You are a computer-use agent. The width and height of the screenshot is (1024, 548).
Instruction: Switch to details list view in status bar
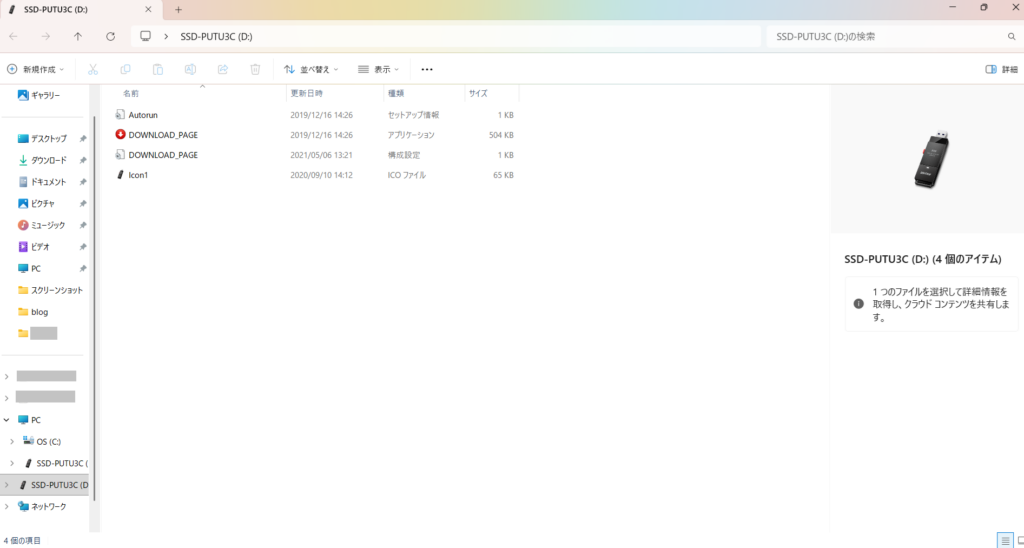[x=1004, y=540]
